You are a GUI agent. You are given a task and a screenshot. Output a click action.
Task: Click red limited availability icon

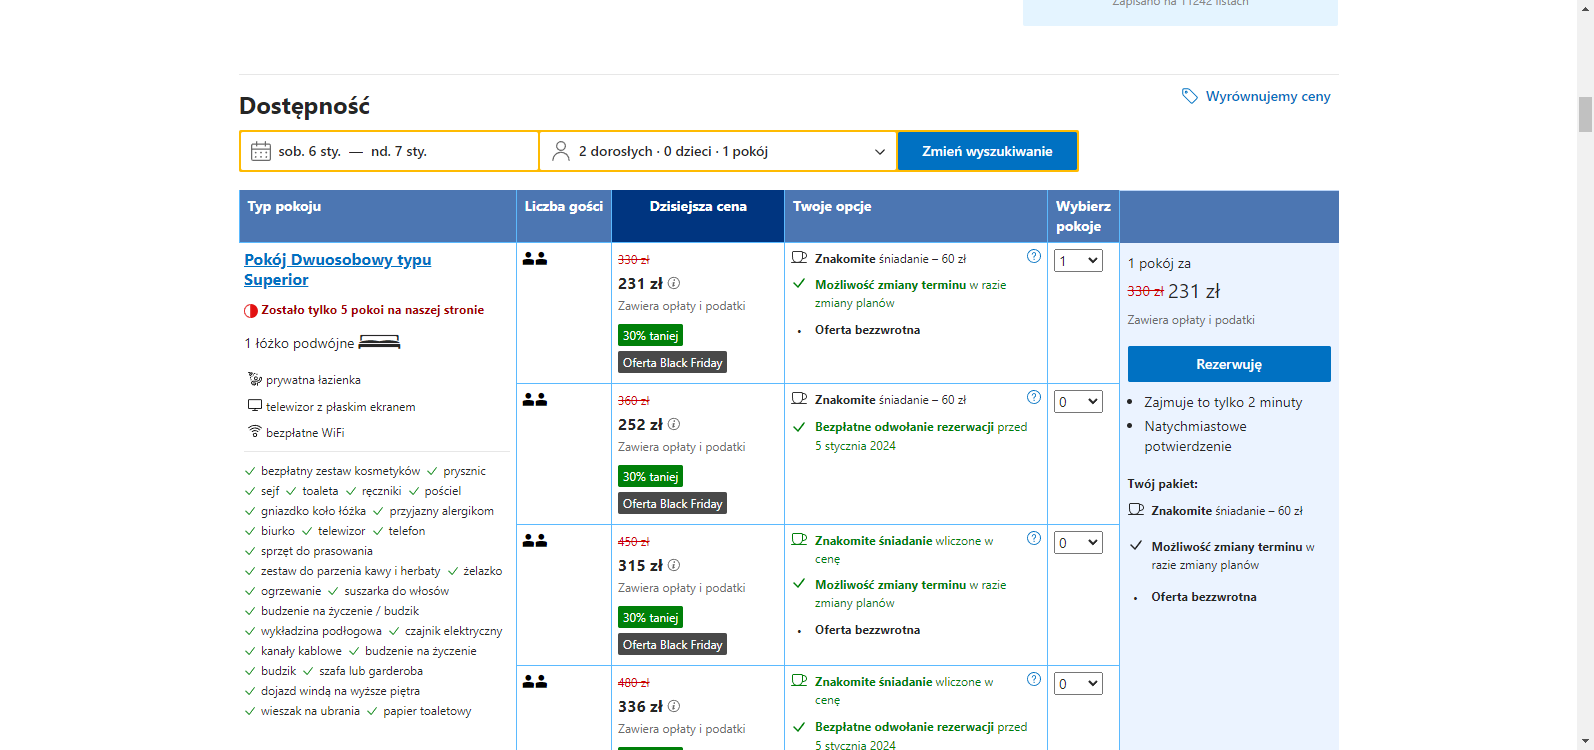251,310
